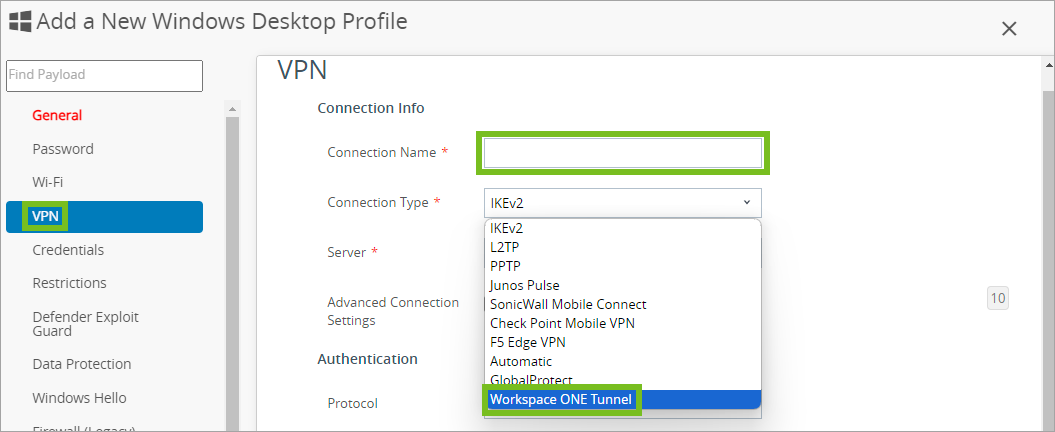This screenshot has height=432, width=1055.
Task: Open the Windows Hello payload section
Action: coord(79,398)
